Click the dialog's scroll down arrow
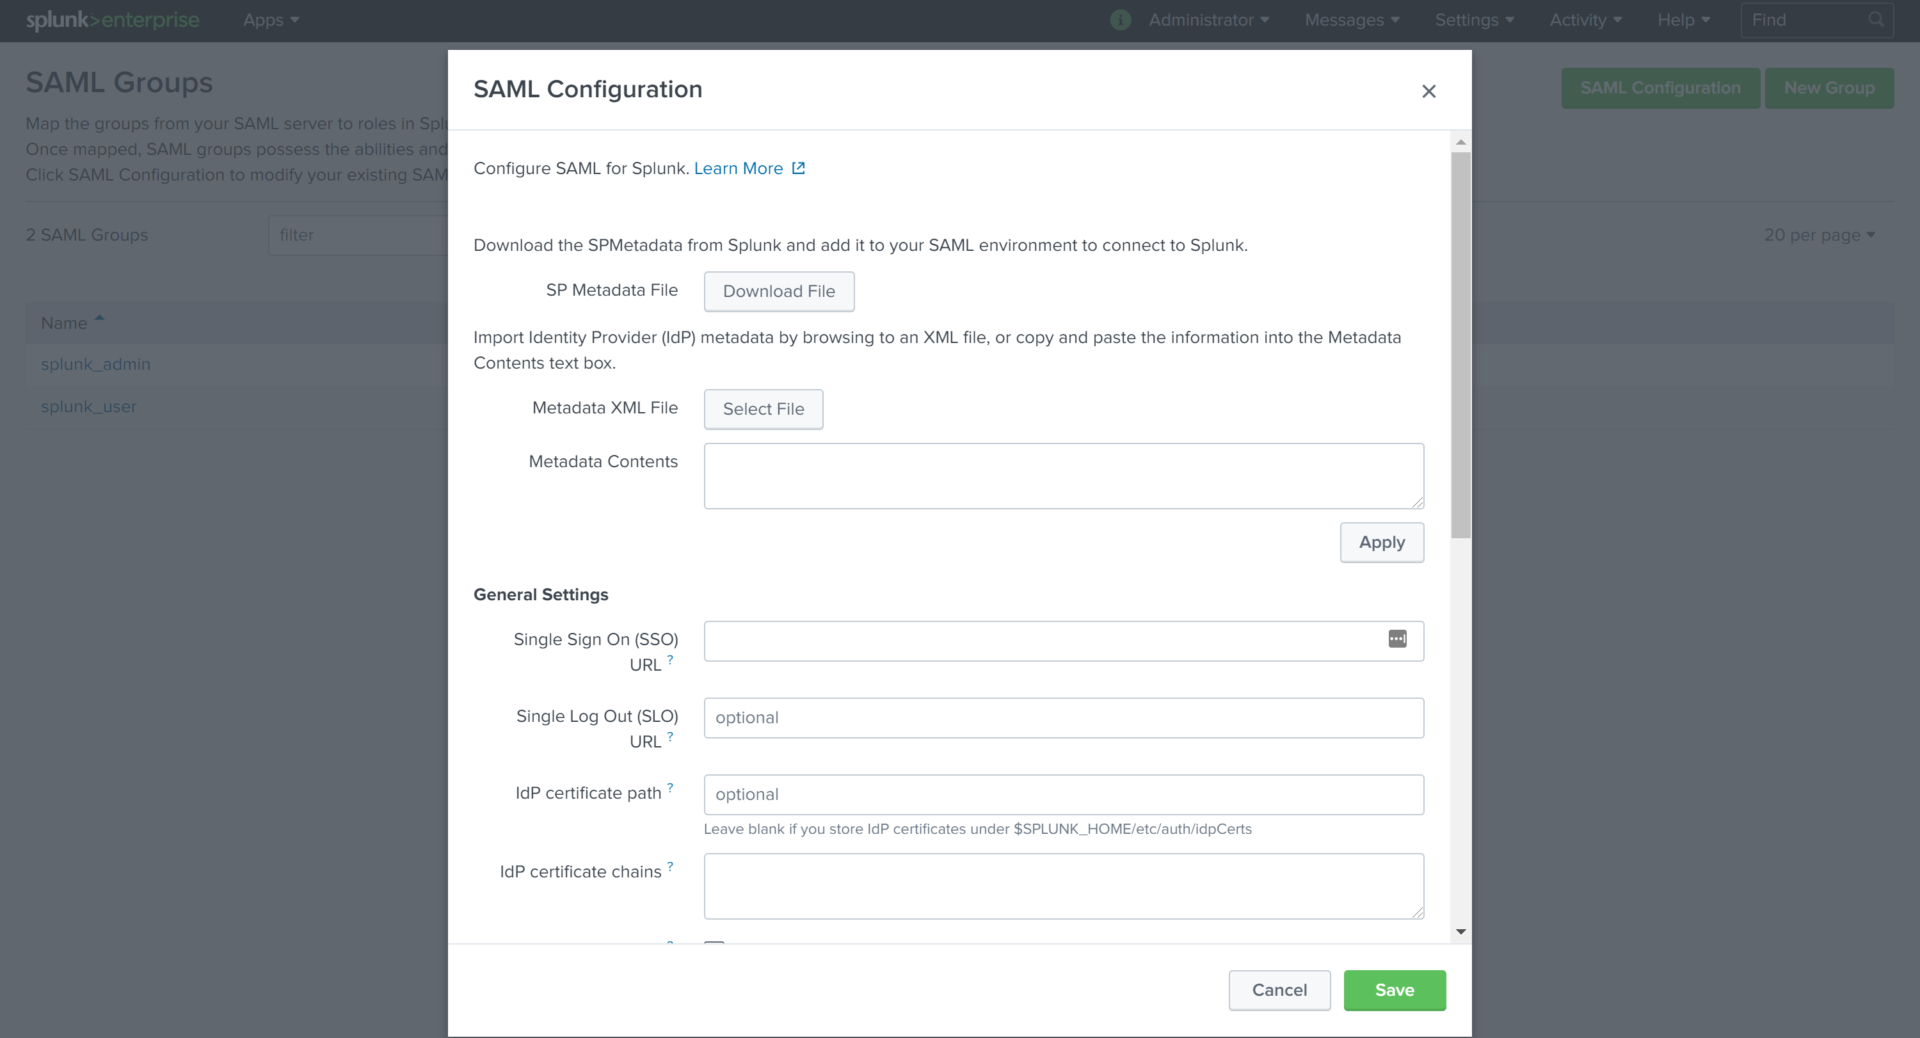This screenshot has height=1038, width=1920. click(1461, 931)
